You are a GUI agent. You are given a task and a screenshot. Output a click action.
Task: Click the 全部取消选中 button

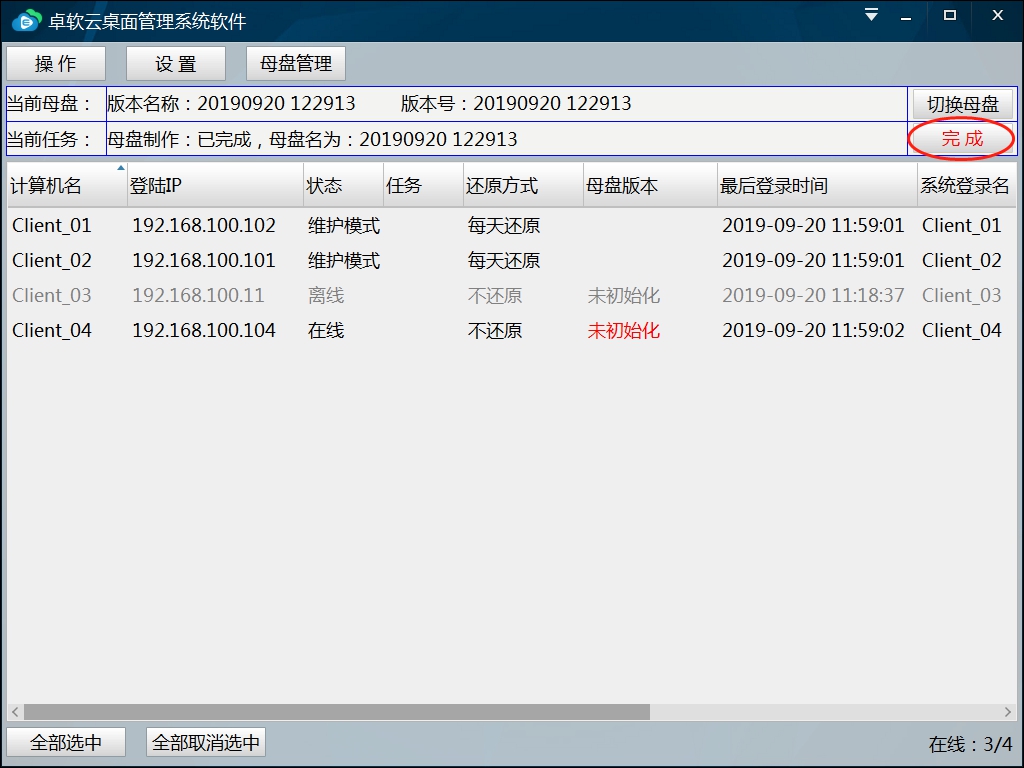pos(206,743)
